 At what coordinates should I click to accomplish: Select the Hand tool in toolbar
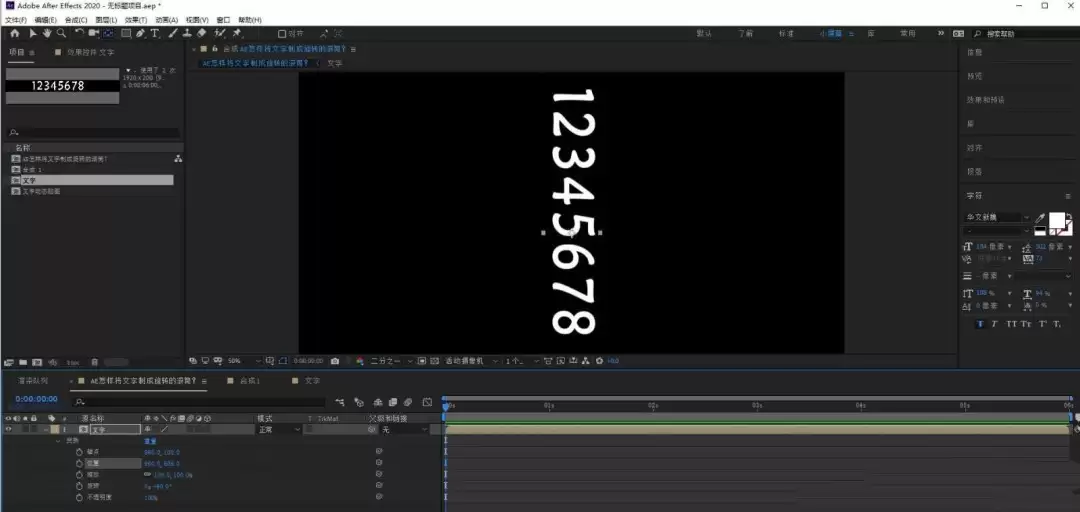click(47, 33)
